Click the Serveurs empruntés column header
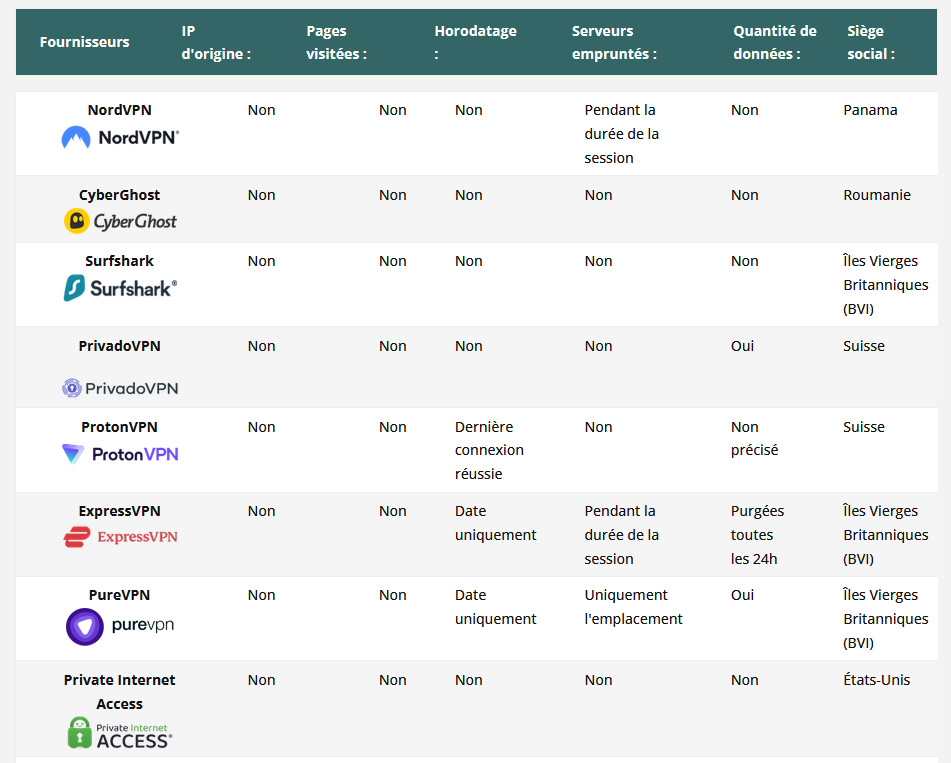The height and width of the screenshot is (763, 951). coord(614,42)
